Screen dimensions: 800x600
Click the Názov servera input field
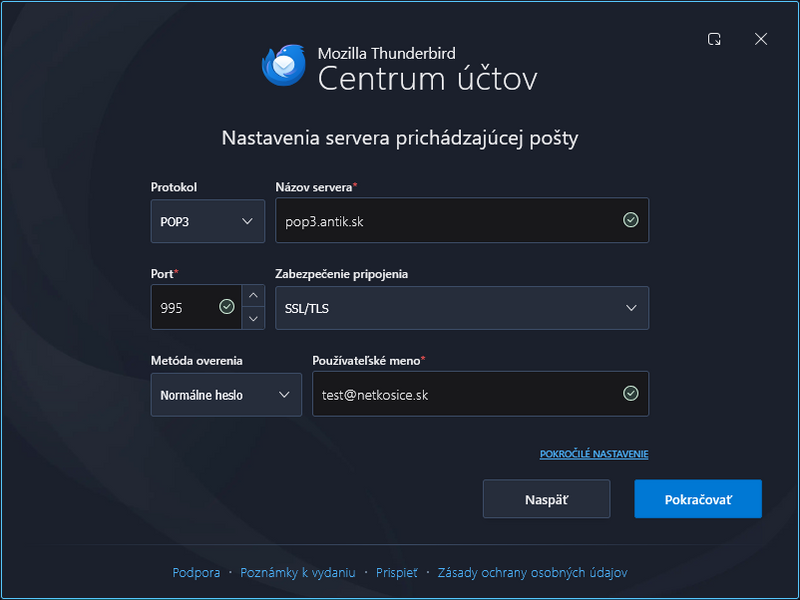(x=462, y=220)
